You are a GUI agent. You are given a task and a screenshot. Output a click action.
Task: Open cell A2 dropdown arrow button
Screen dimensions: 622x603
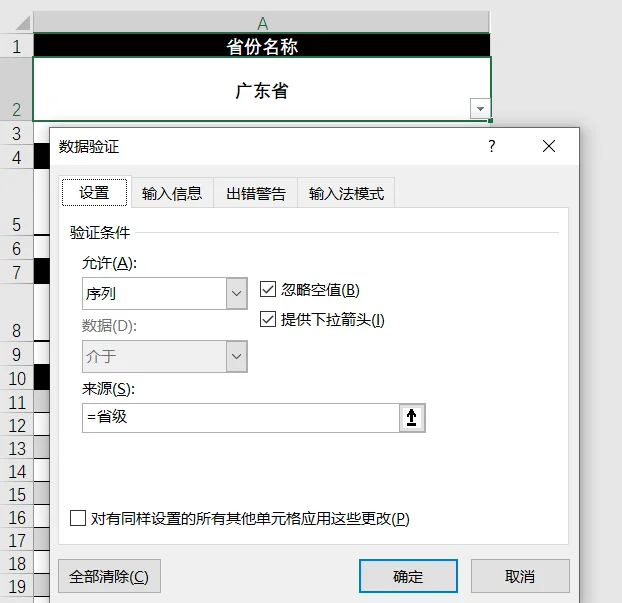pos(480,109)
